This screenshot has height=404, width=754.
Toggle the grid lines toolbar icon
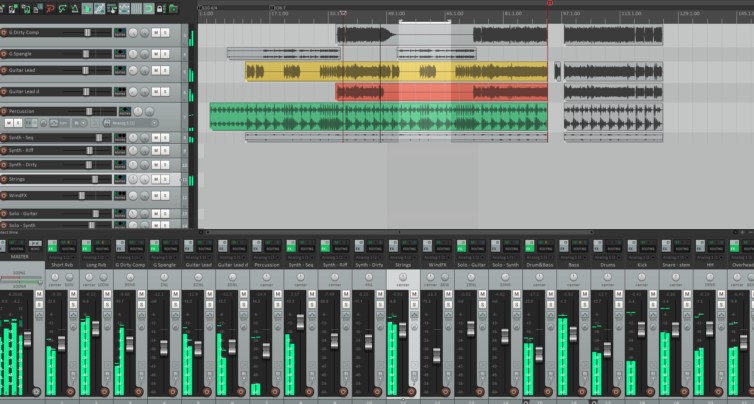(137, 9)
